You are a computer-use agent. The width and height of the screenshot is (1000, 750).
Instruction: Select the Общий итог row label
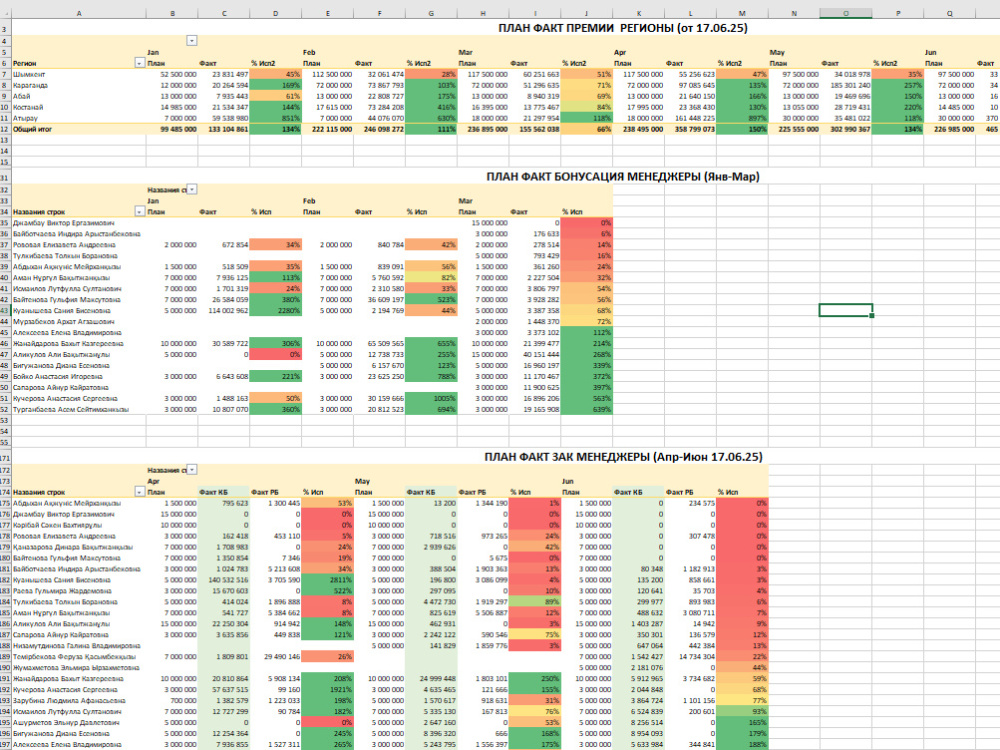coord(79,129)
